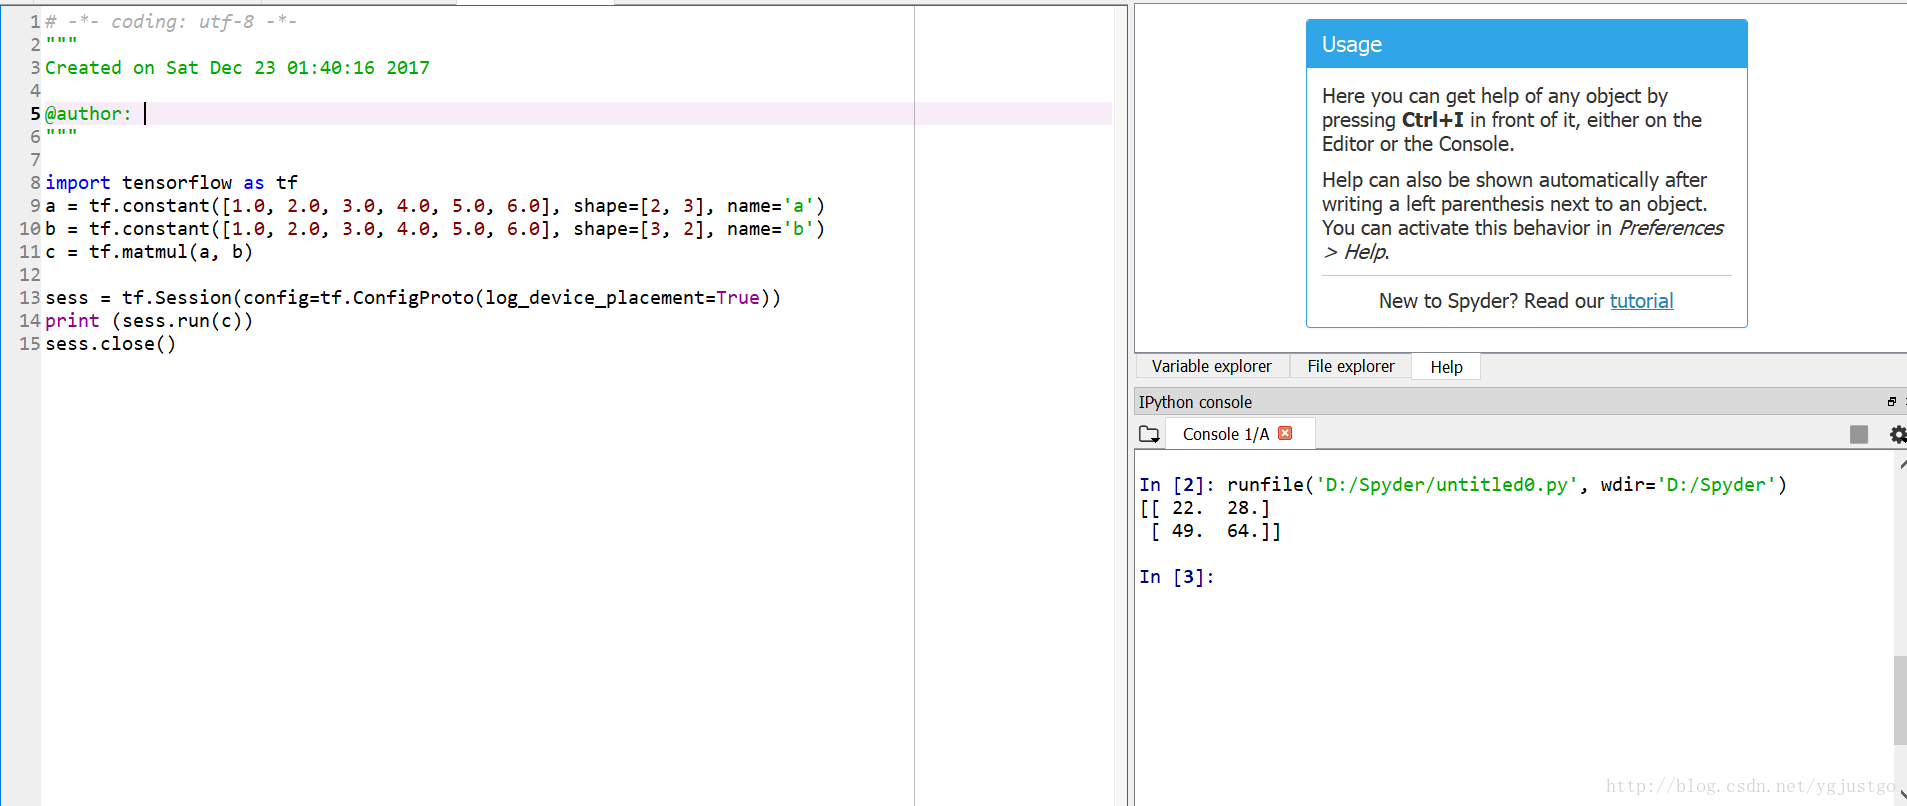
Task: Select the Help pane tab
Action: [x=1446, y=367]
